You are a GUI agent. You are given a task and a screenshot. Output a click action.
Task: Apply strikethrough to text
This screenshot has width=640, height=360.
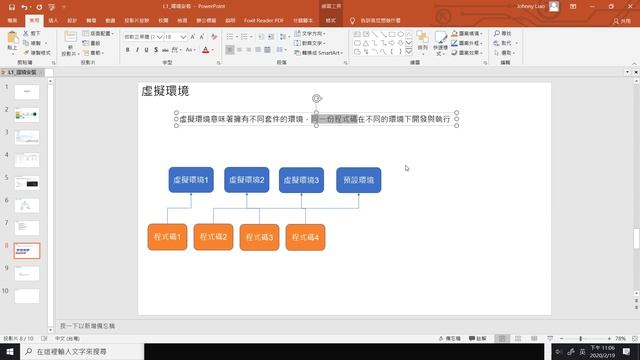tap(165, 50)
